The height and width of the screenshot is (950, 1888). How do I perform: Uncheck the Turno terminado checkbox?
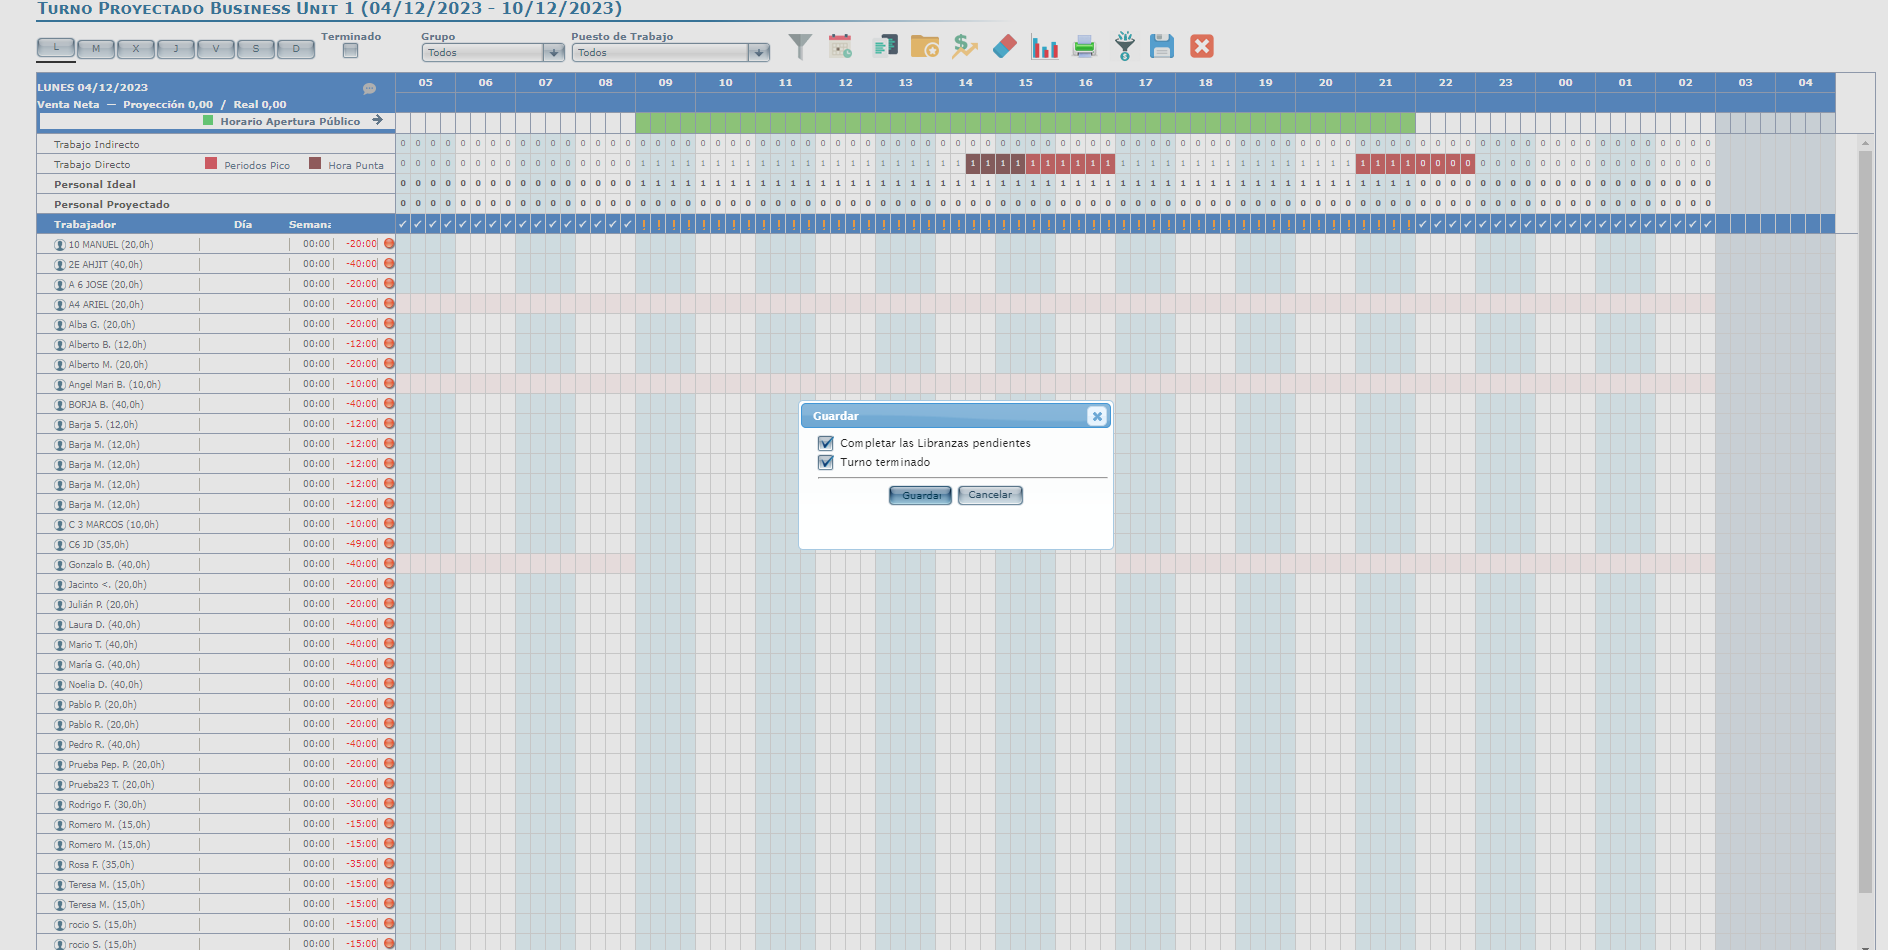(826, 462)
